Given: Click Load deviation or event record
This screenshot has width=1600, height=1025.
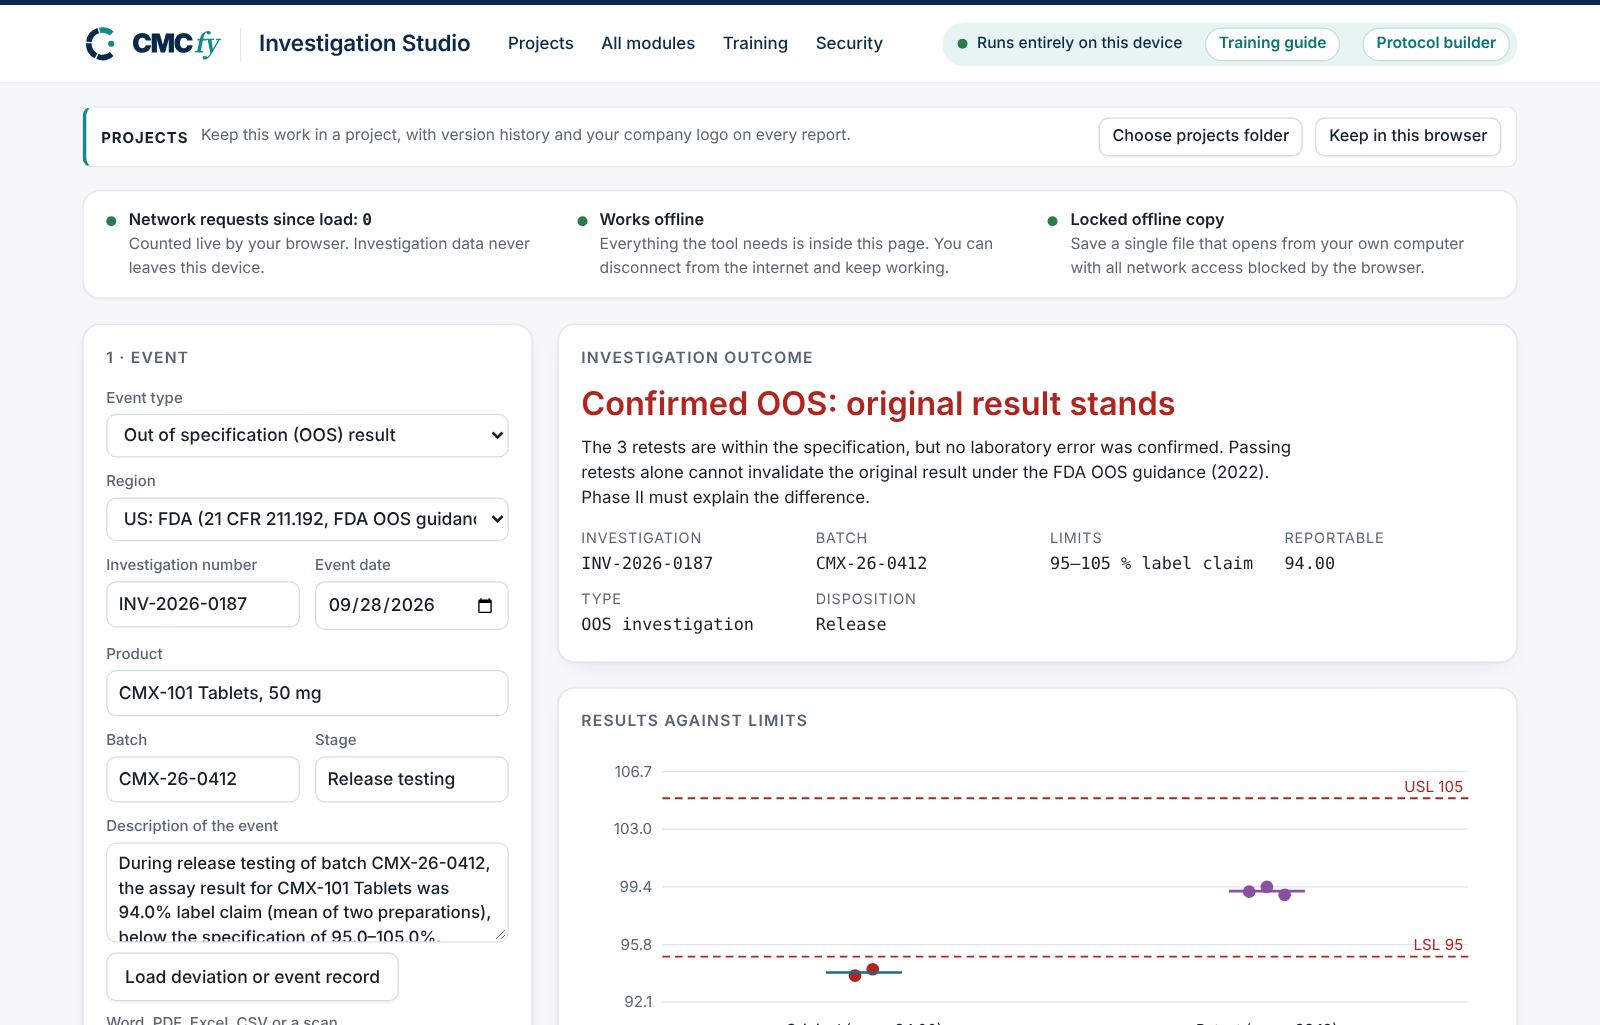Looking at the screenshot, I should tap(252, 977).
